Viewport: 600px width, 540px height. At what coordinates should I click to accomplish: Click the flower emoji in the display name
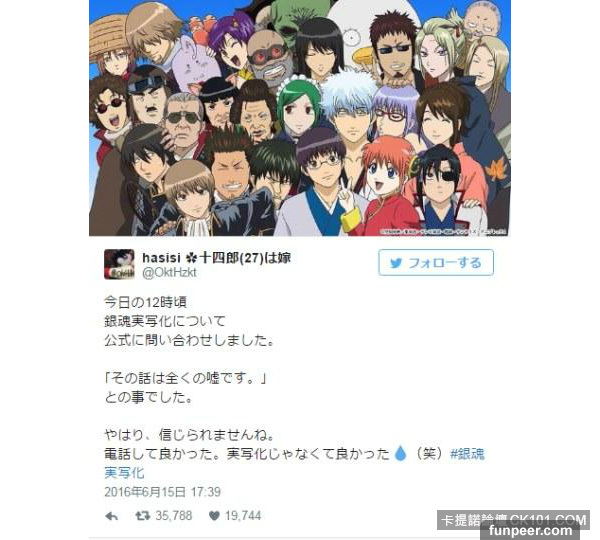(191, 258)
